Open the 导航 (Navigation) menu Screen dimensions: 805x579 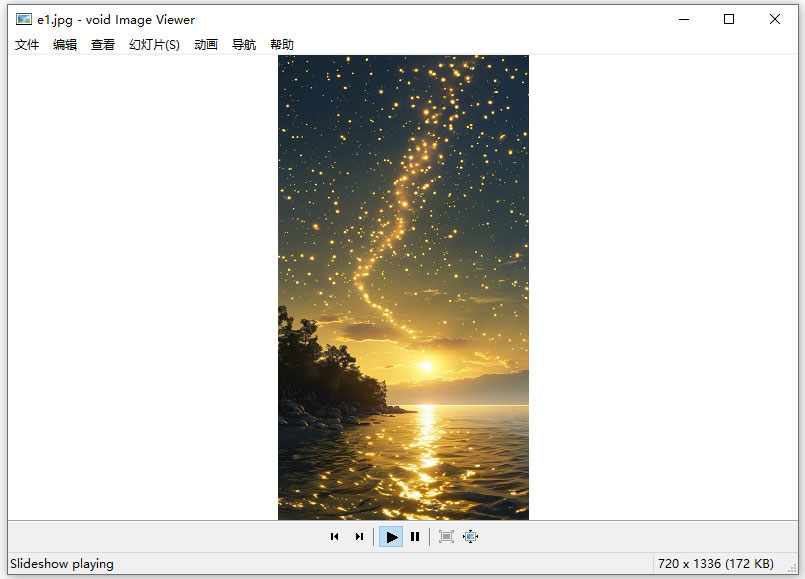click(243, 44)
